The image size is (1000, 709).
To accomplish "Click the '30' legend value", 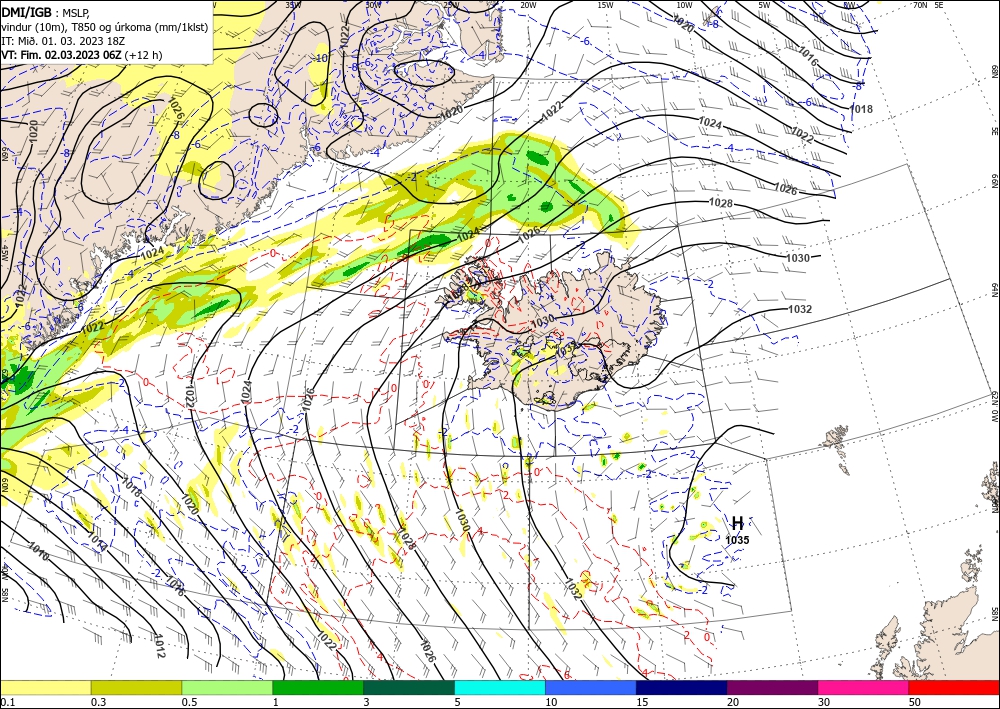I will (824, 702).
